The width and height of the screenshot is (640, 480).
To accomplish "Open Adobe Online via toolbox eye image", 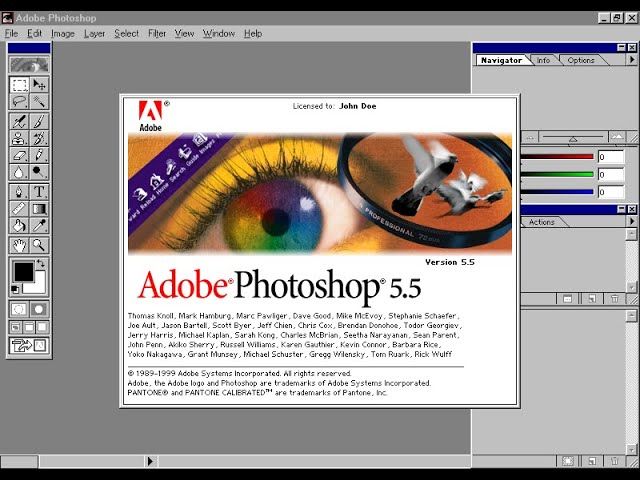I will pos(29,64).
